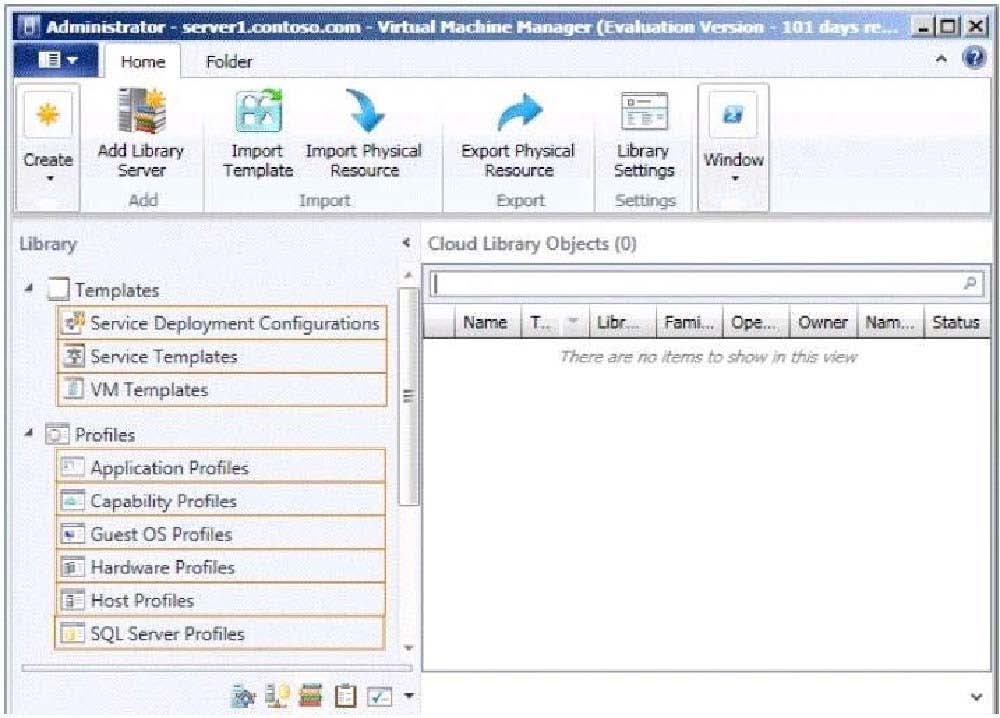
Task: Collapse the Templates tree node
Action: coord(29,288)
